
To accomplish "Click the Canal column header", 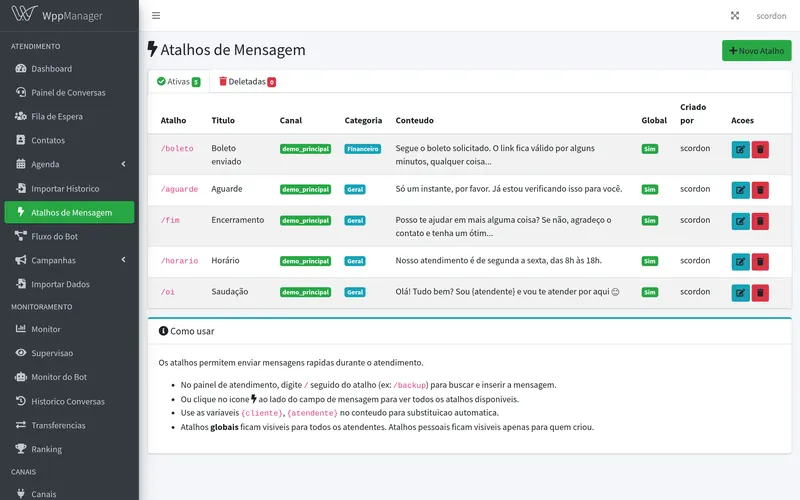I will pyautogui.click(x=291, y=120).
